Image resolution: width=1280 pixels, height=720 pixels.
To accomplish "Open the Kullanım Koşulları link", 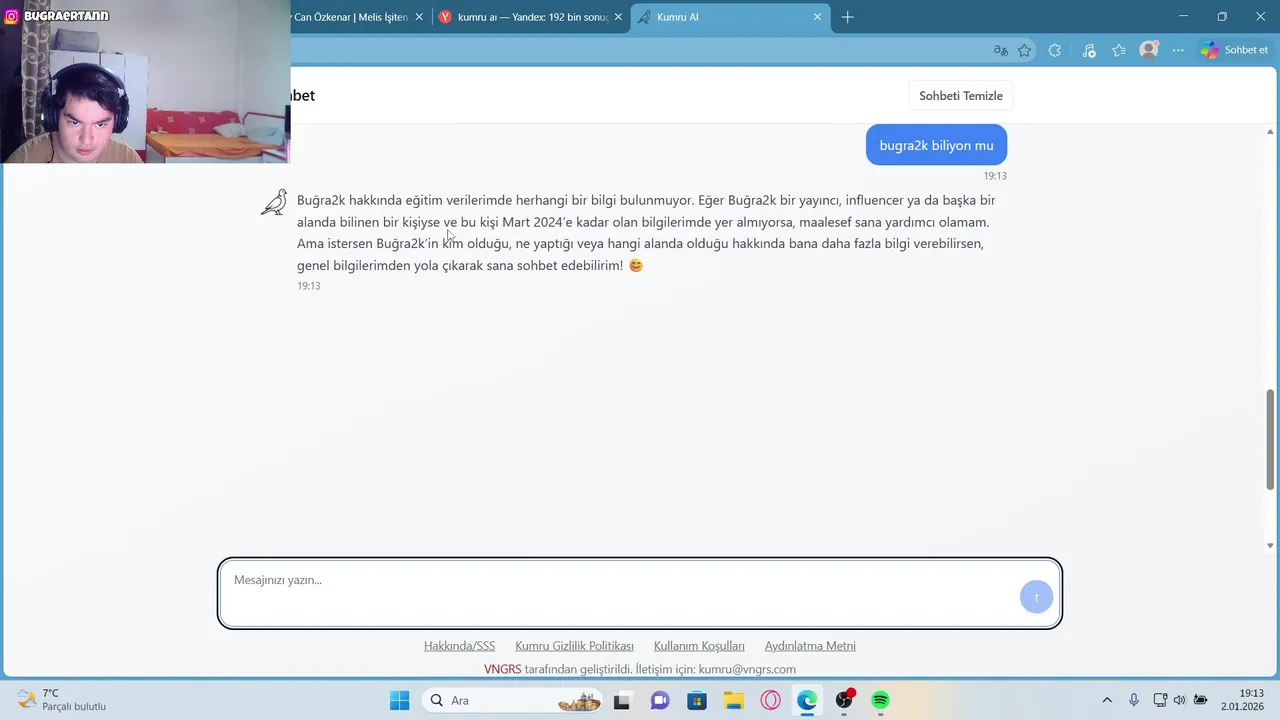I will coord(699,646).
